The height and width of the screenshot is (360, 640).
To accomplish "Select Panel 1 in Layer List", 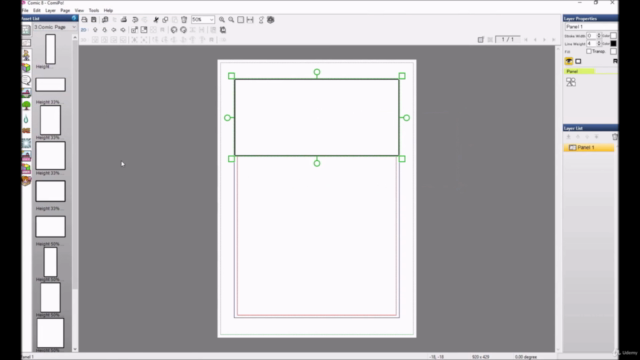I will tap(589, 147).
